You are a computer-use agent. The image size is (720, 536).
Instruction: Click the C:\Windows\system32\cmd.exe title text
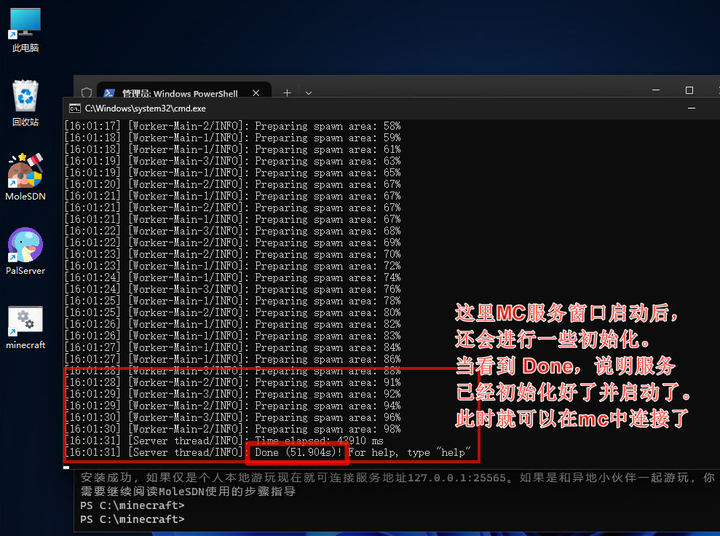(145, 108)
